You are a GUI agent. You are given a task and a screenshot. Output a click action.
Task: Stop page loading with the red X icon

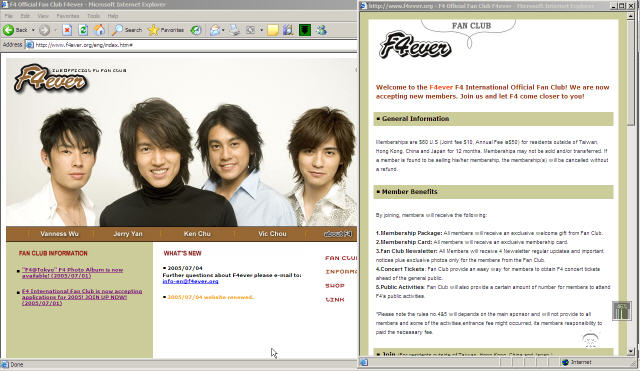coord(67,30)
